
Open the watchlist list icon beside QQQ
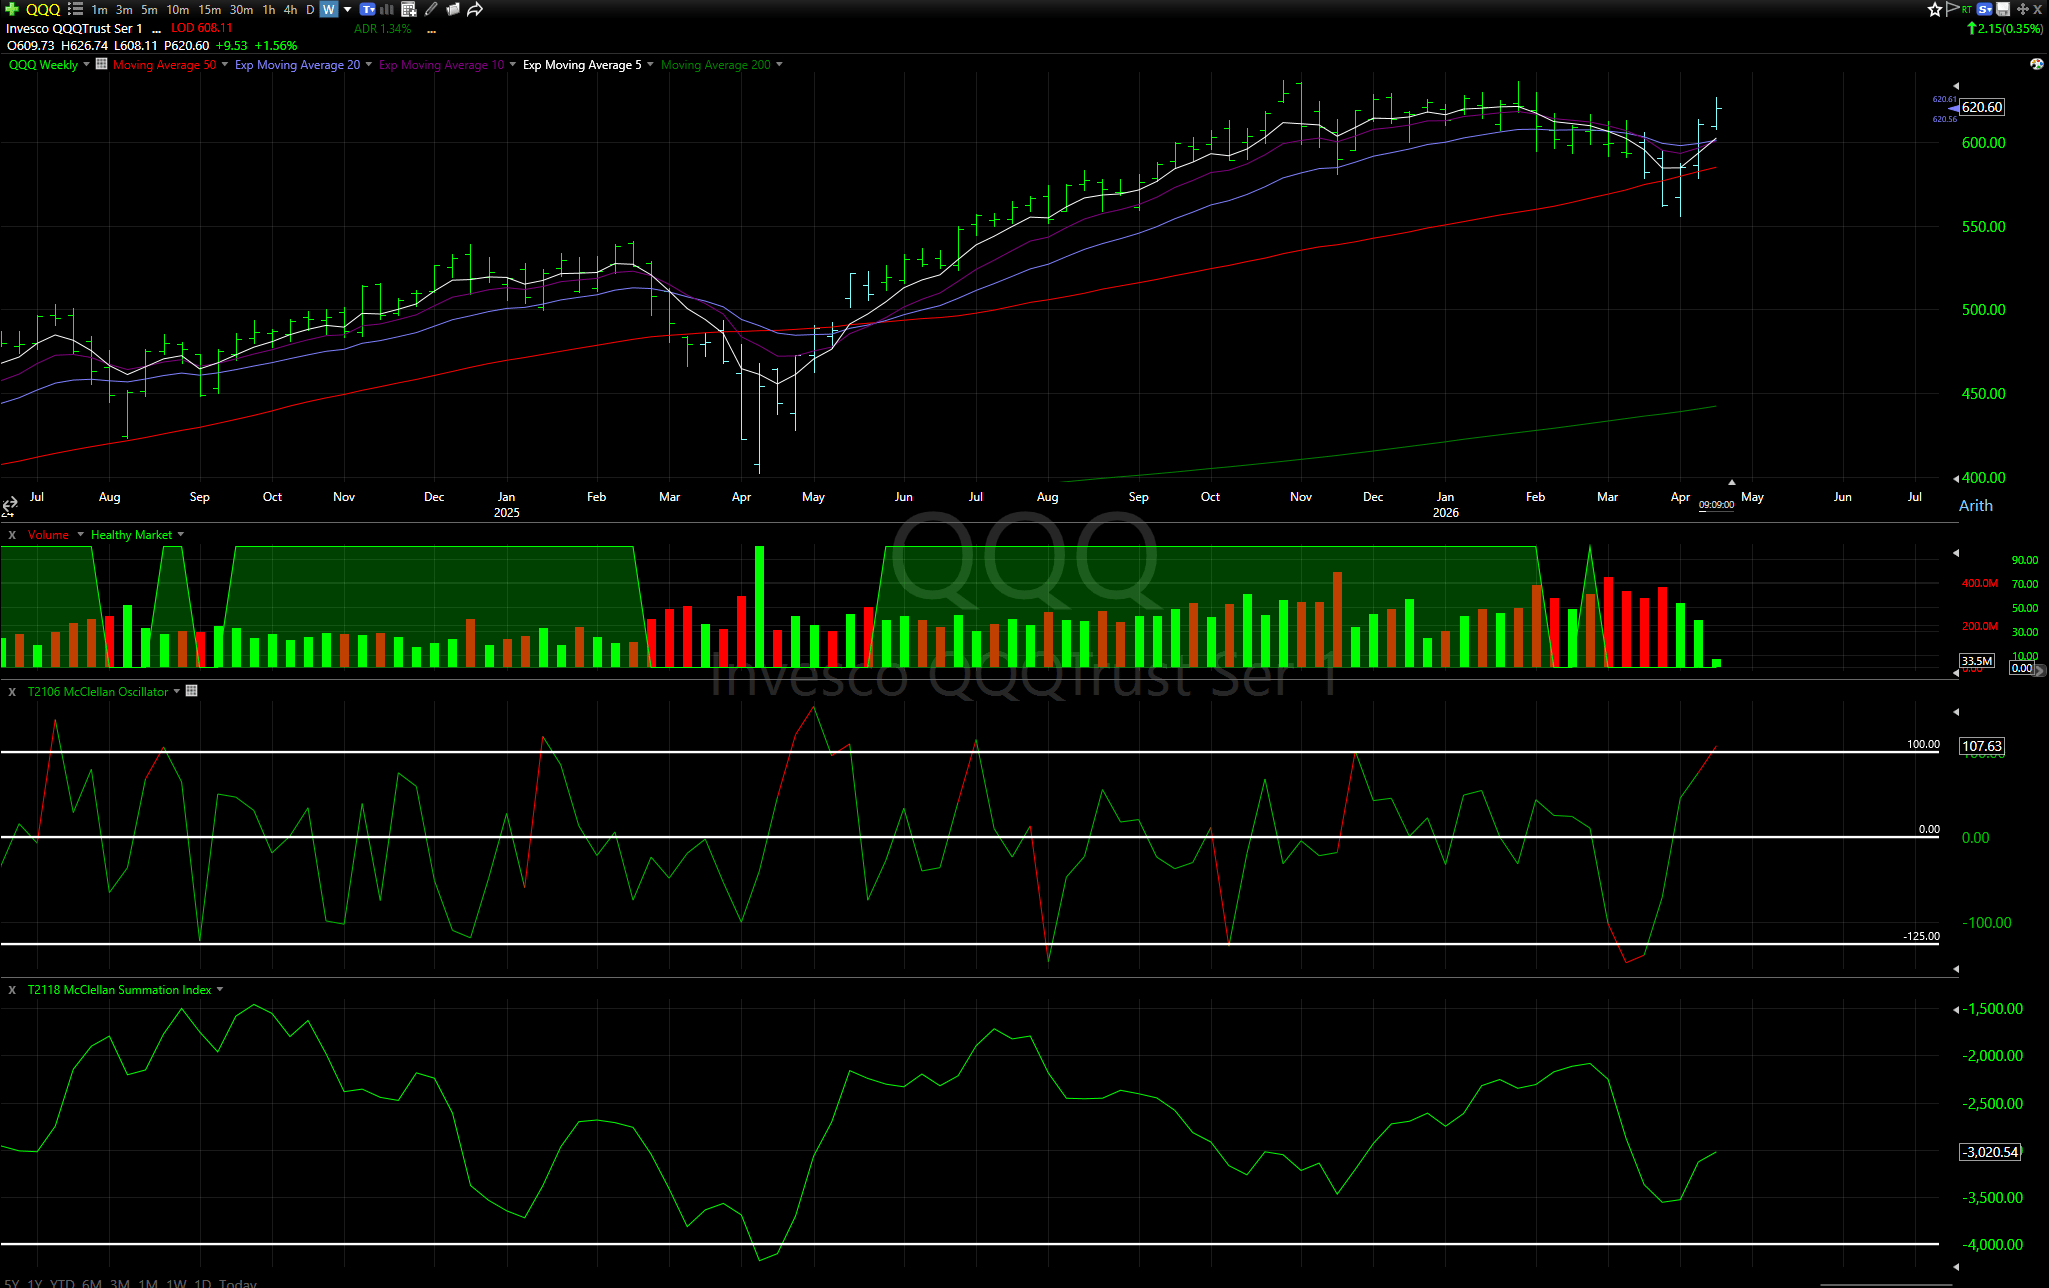[x=75, y=9]
